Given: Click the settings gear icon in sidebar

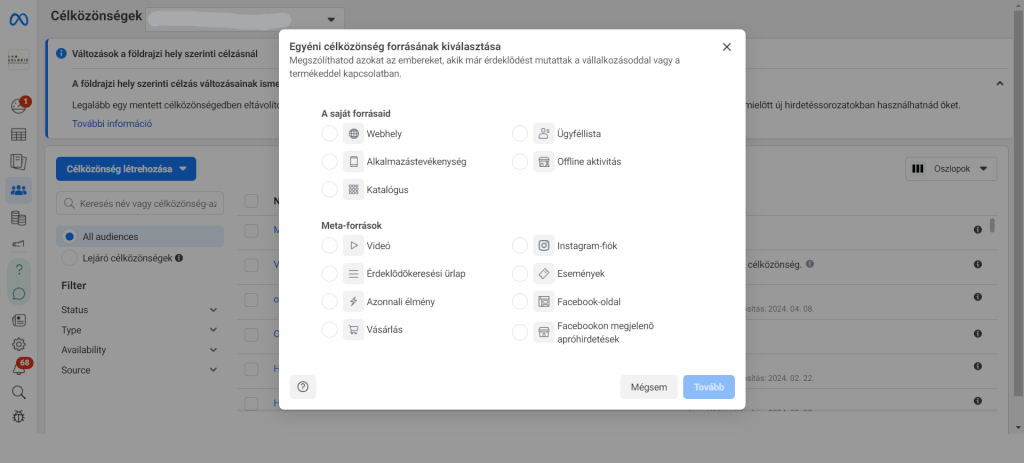Looking at the screenshot, I should coord(18,344).
